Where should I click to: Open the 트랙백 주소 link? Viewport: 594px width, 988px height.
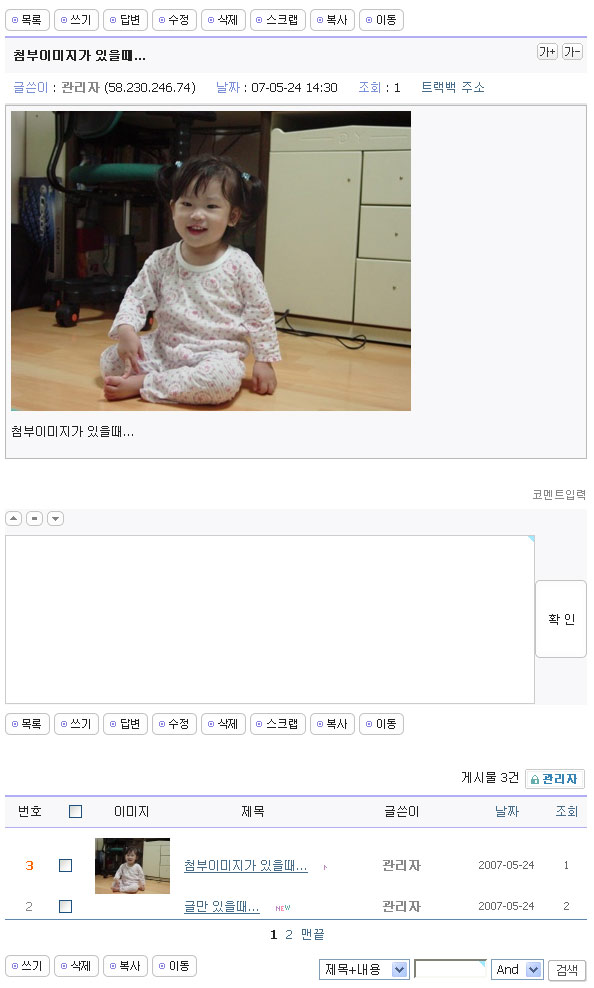click(x=453, y=88)
